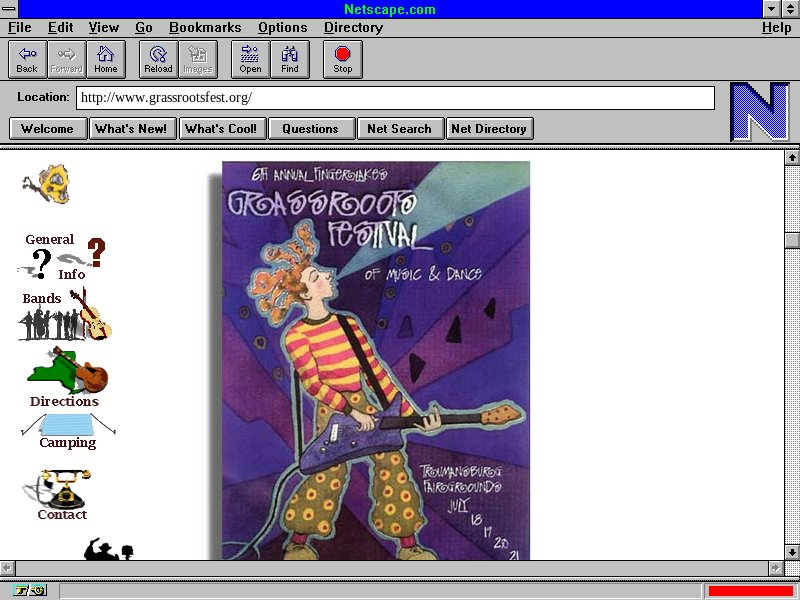
Task: Open the Camping link
Action: [67, 442]
